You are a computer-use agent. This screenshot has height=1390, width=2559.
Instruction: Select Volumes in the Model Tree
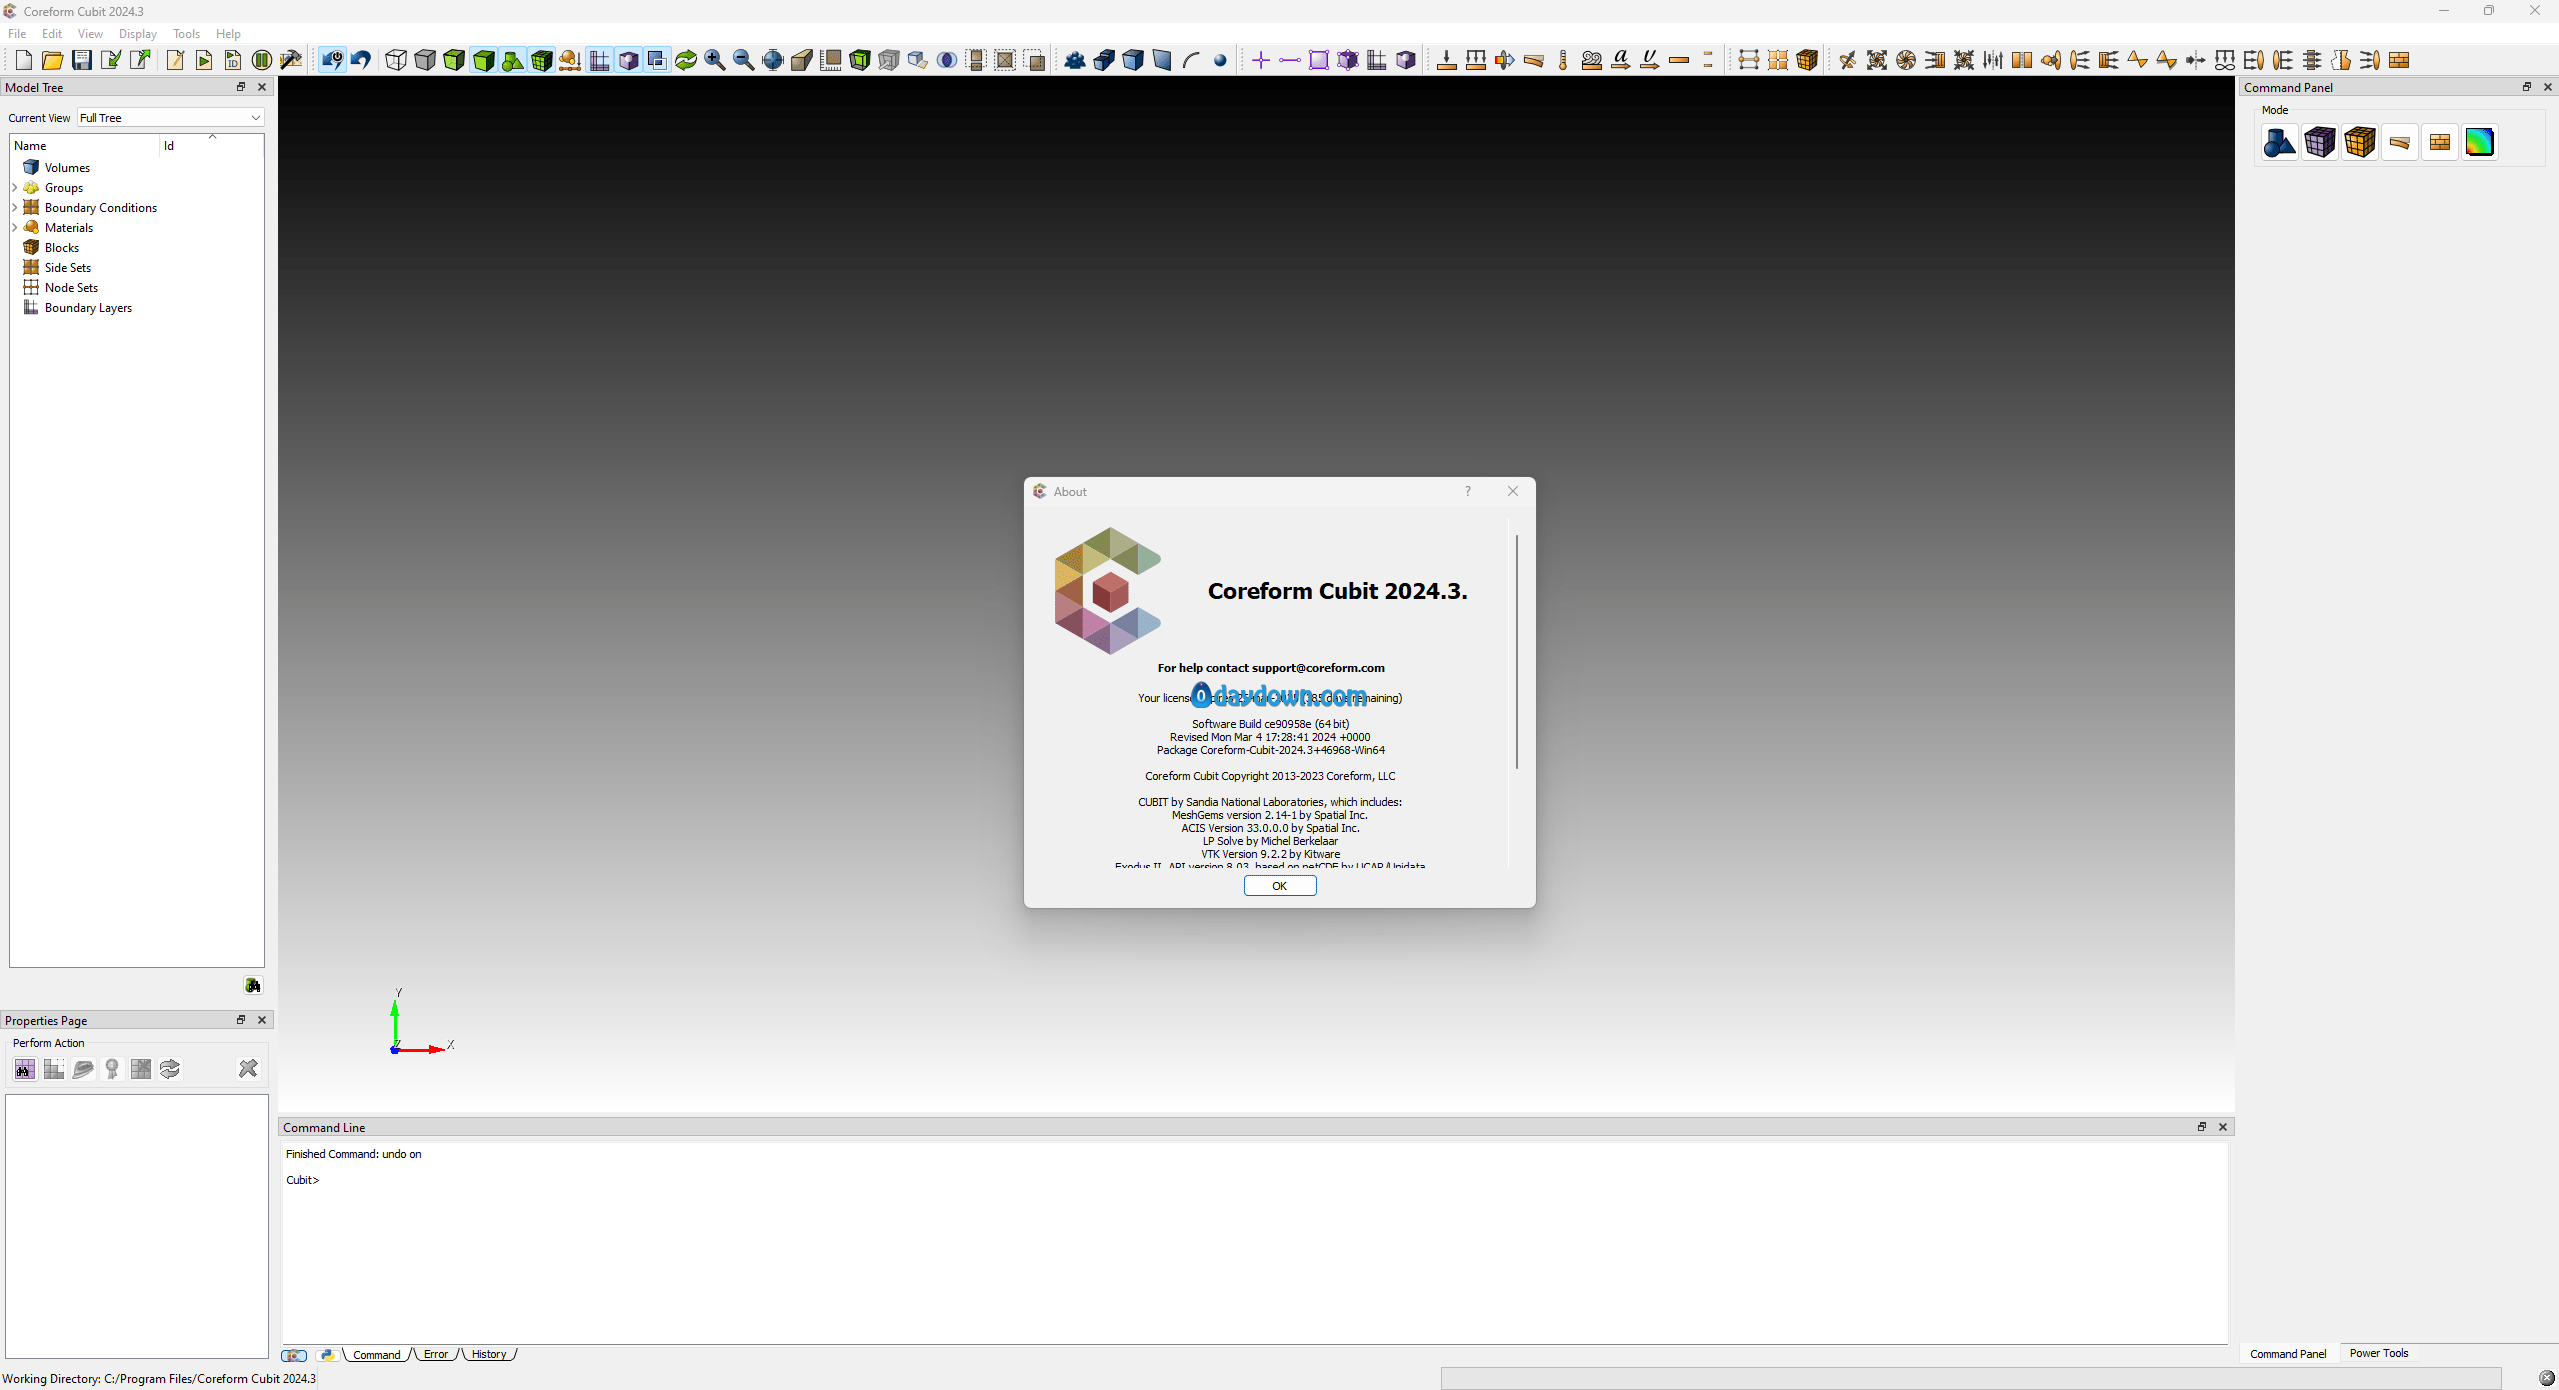(67, 167)
